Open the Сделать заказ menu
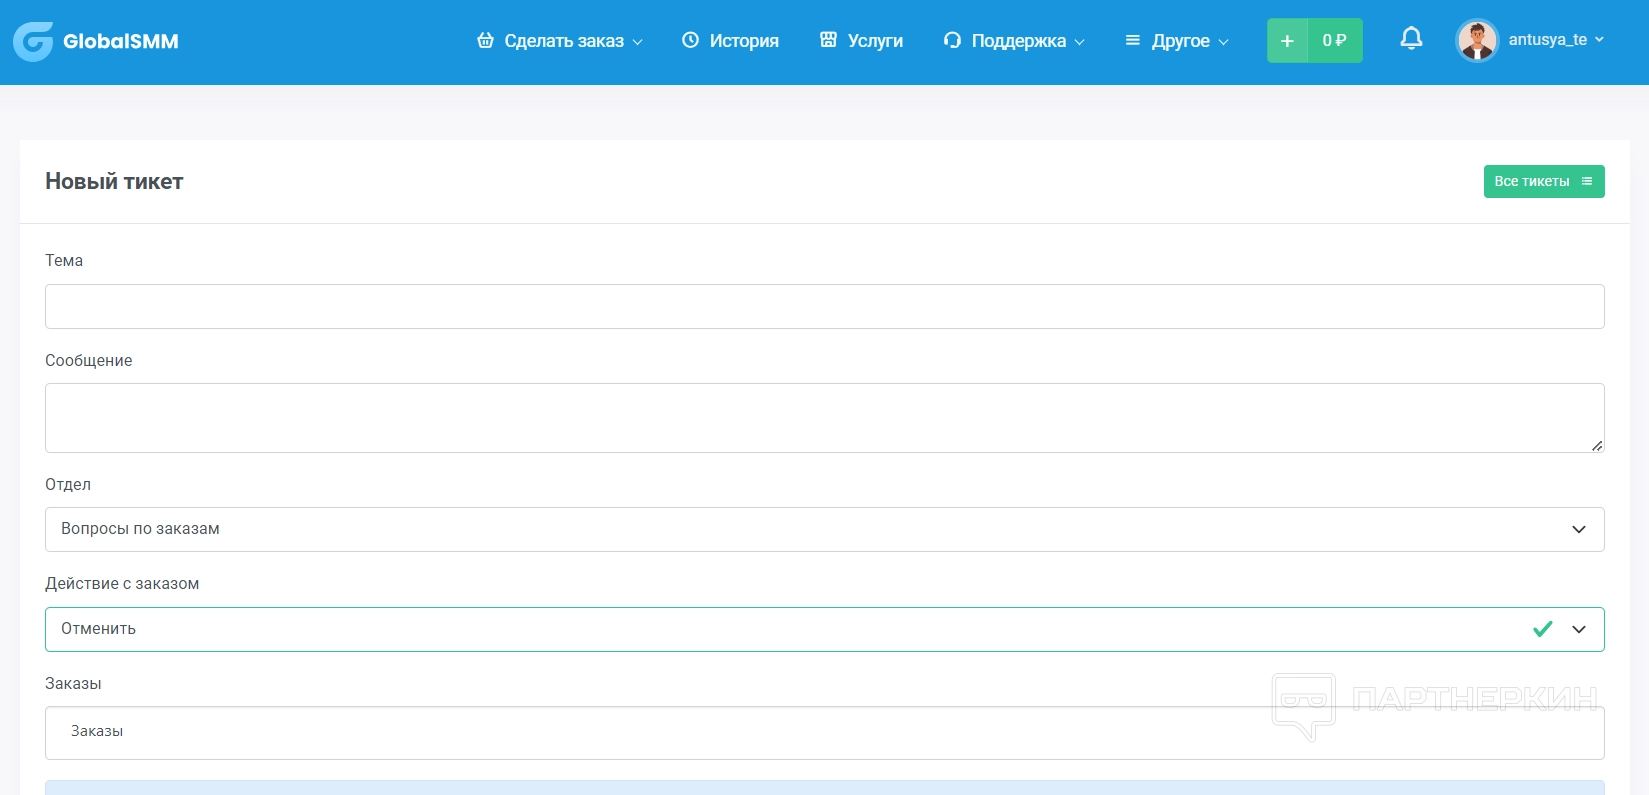Screen dimensions: 1649x795 564,41
